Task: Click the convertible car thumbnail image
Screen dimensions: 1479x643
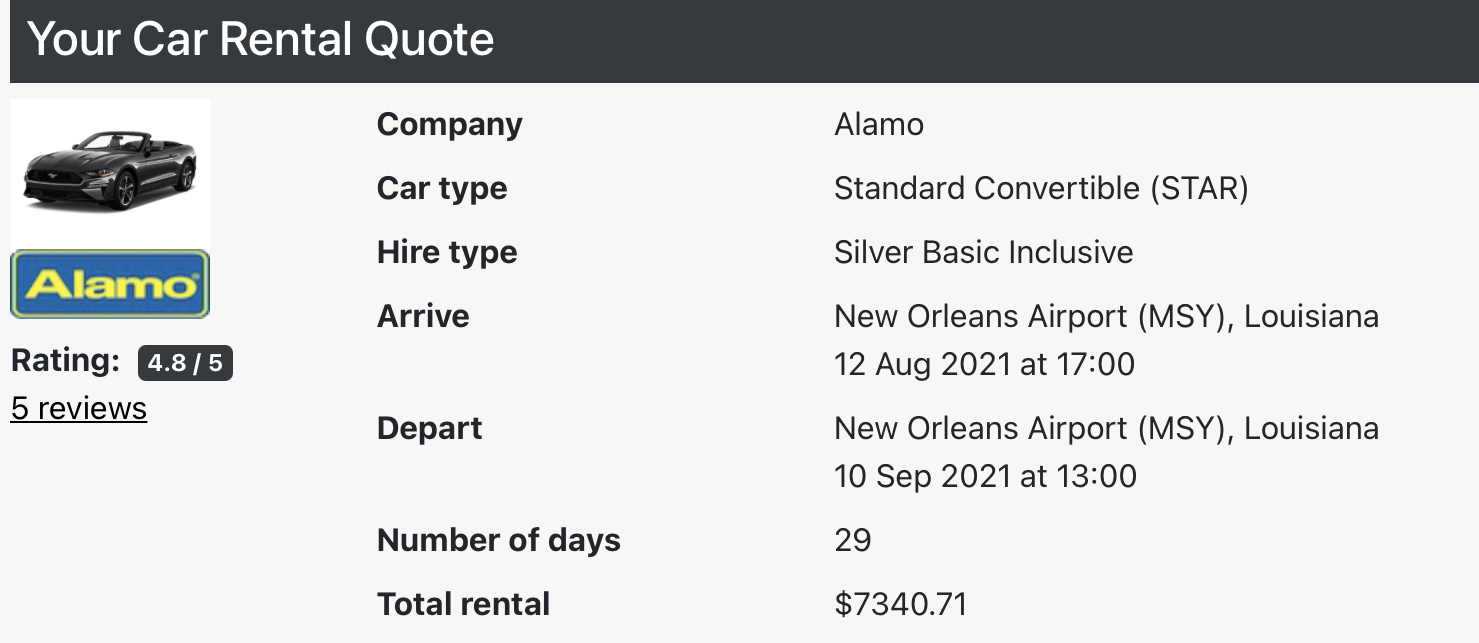Action: (110, 172)
